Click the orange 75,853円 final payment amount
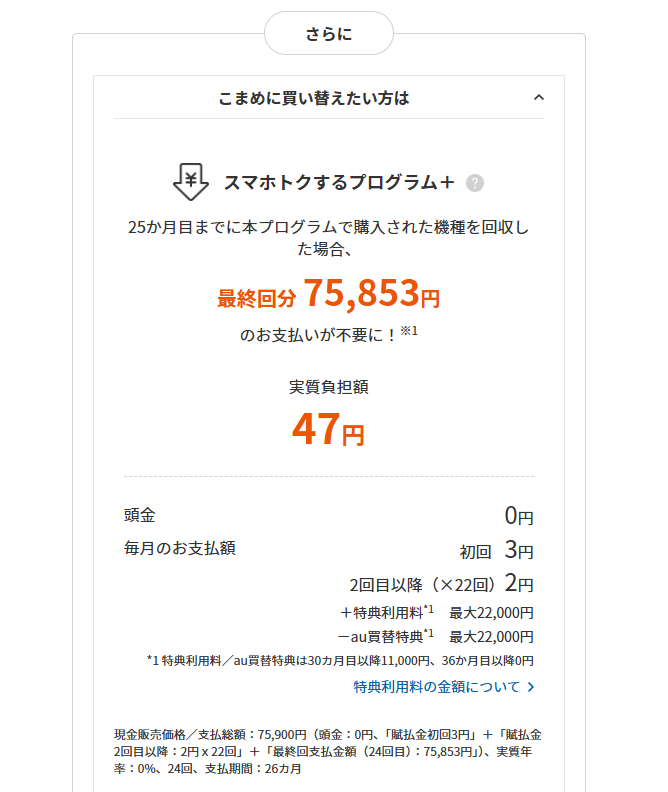This screenshot has width=668, height=792. click(371, 294)
